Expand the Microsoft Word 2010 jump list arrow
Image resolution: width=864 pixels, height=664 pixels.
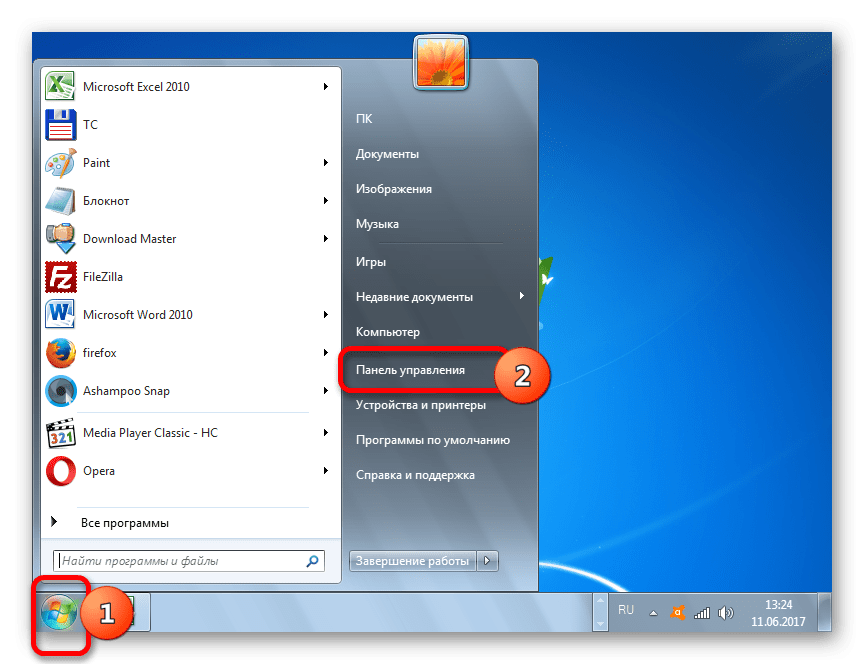[326, 315]
